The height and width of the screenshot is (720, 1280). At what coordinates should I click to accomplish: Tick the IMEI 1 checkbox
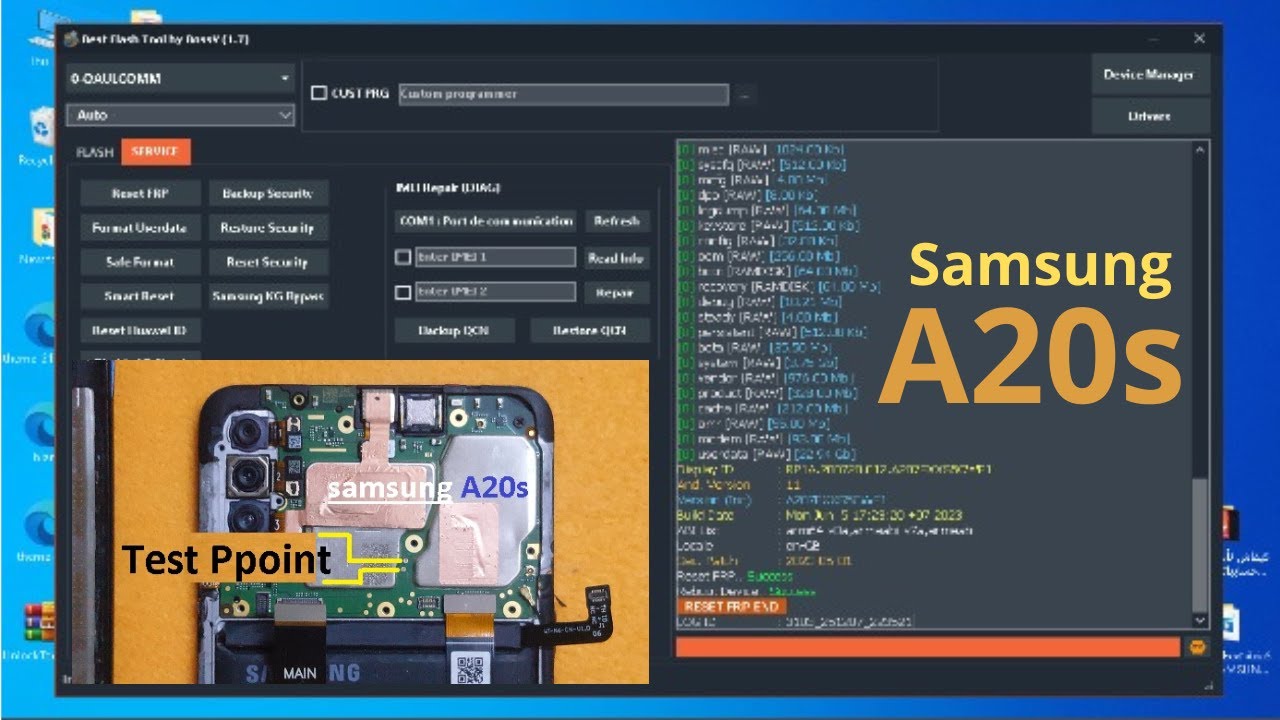tap(403, 257)
